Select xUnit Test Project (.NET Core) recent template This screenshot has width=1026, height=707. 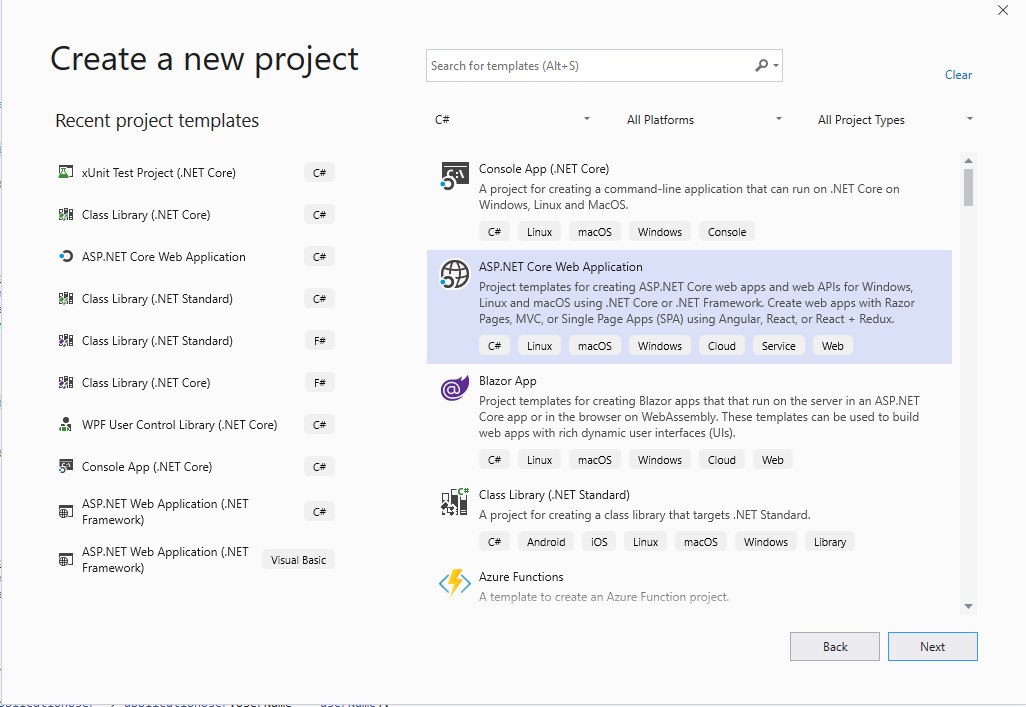(x=195, y=172)
